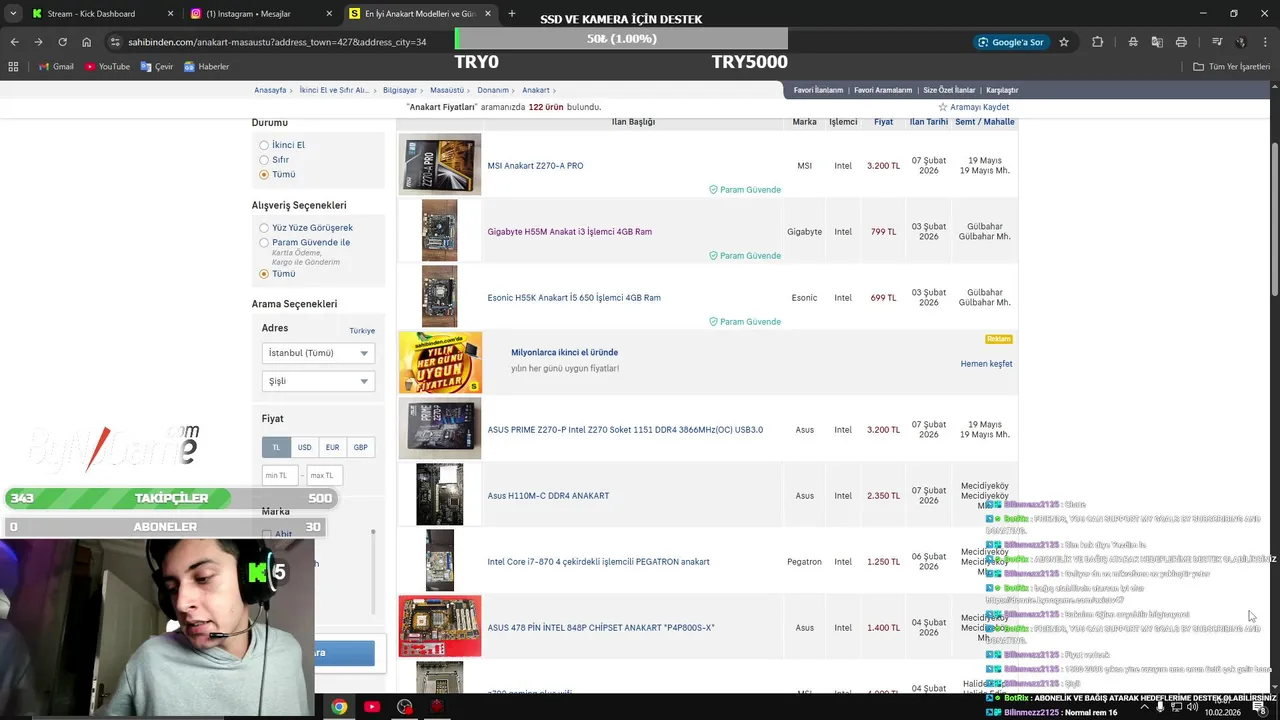Select the Sıfır condition radio
Viewport: 1280px width, 720px height.
point(264,159)
